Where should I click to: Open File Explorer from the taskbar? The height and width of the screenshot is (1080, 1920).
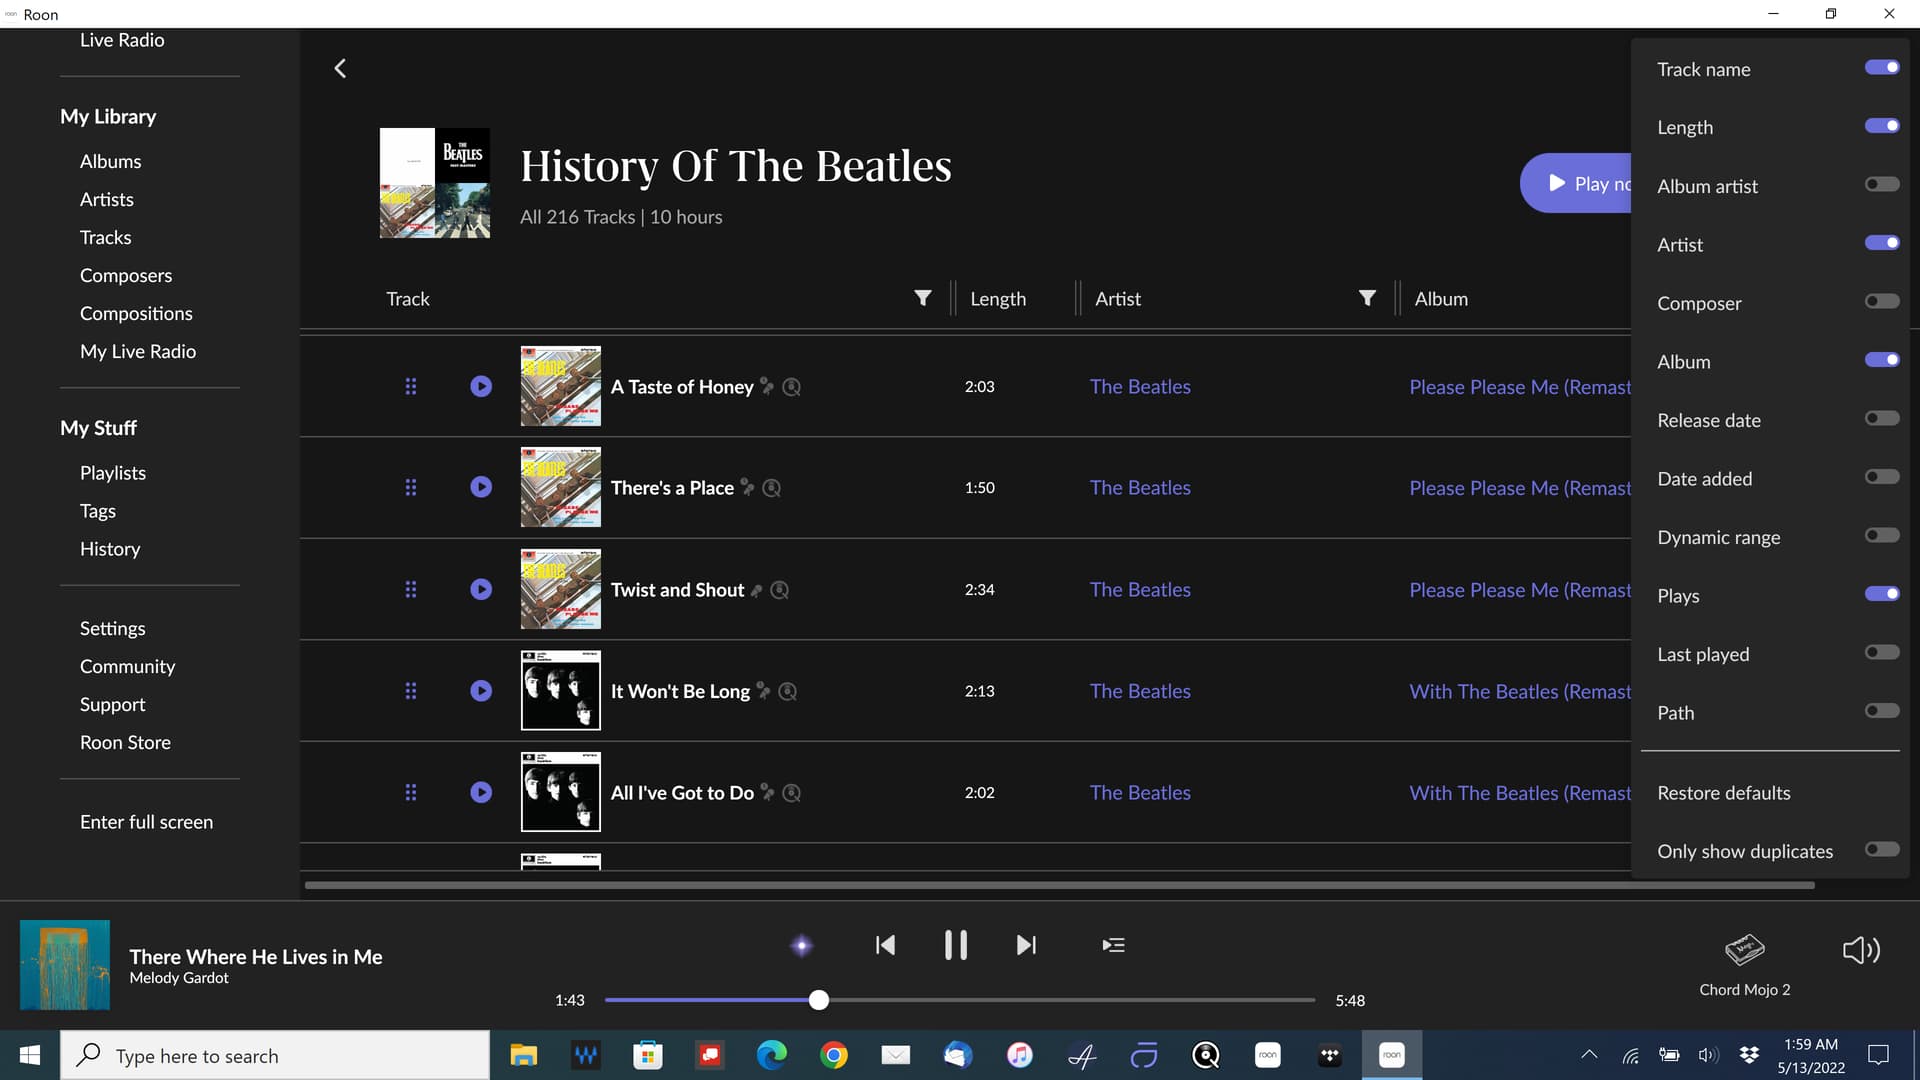coord(523,1055)
